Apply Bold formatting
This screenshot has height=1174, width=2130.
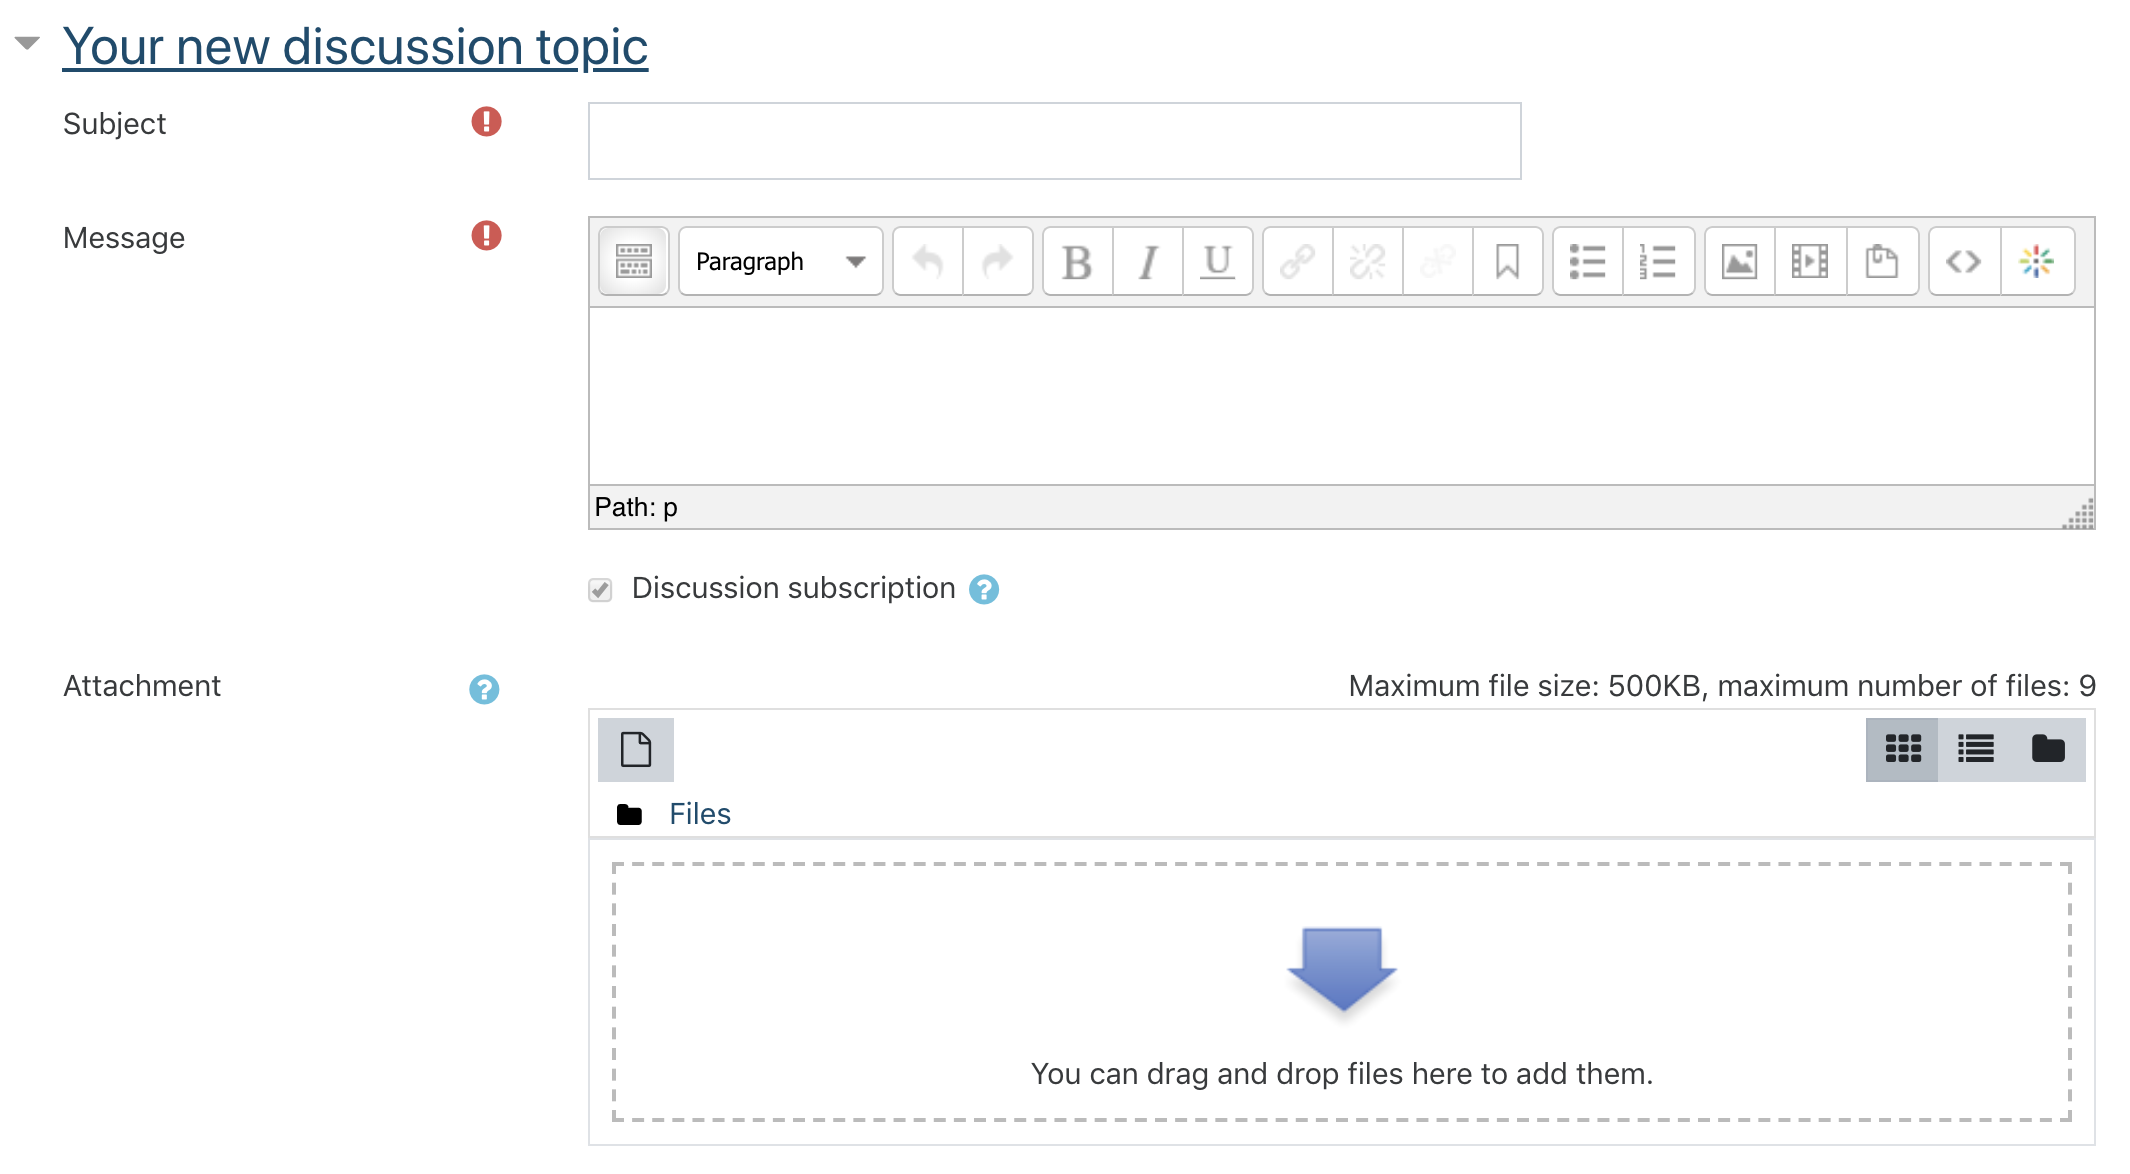click(1077, 262)
